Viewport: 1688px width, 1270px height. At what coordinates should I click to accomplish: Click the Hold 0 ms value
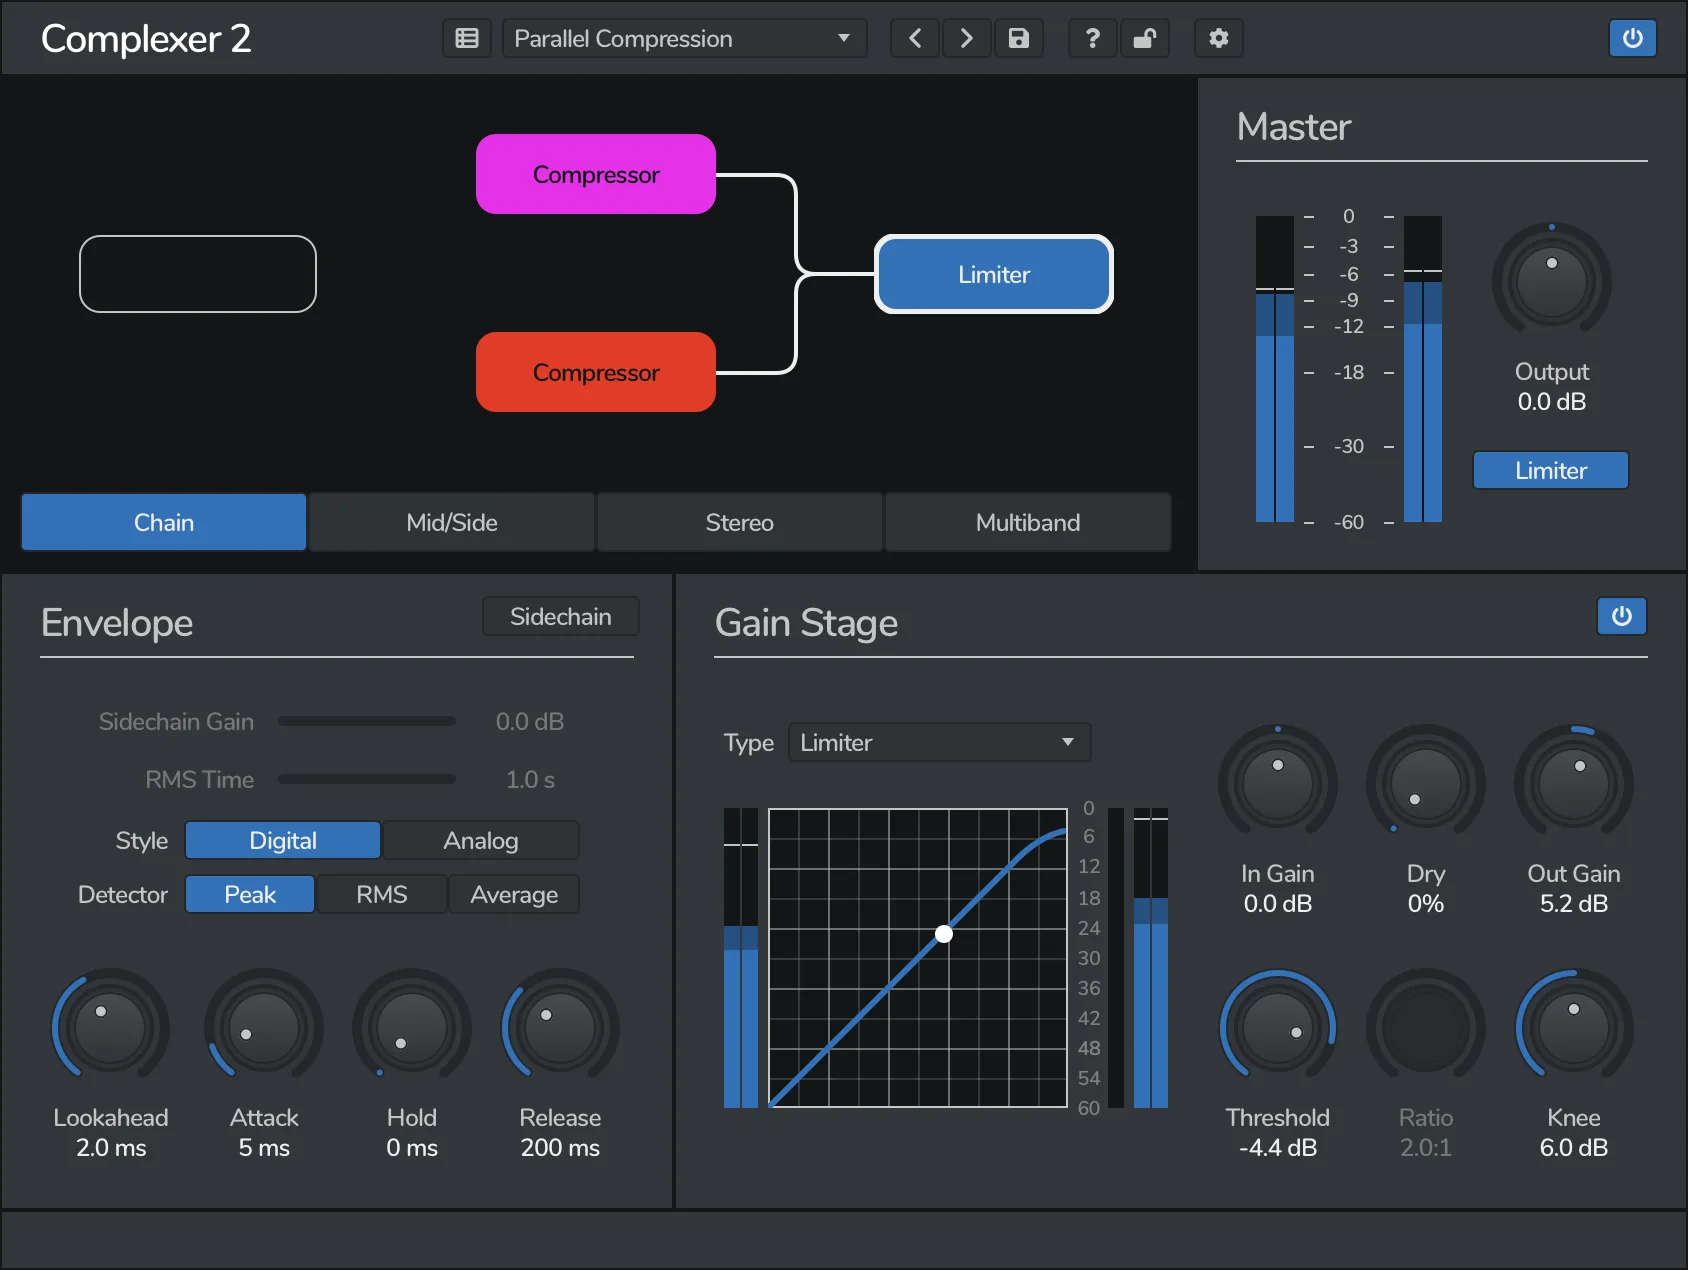[412, 1147]
